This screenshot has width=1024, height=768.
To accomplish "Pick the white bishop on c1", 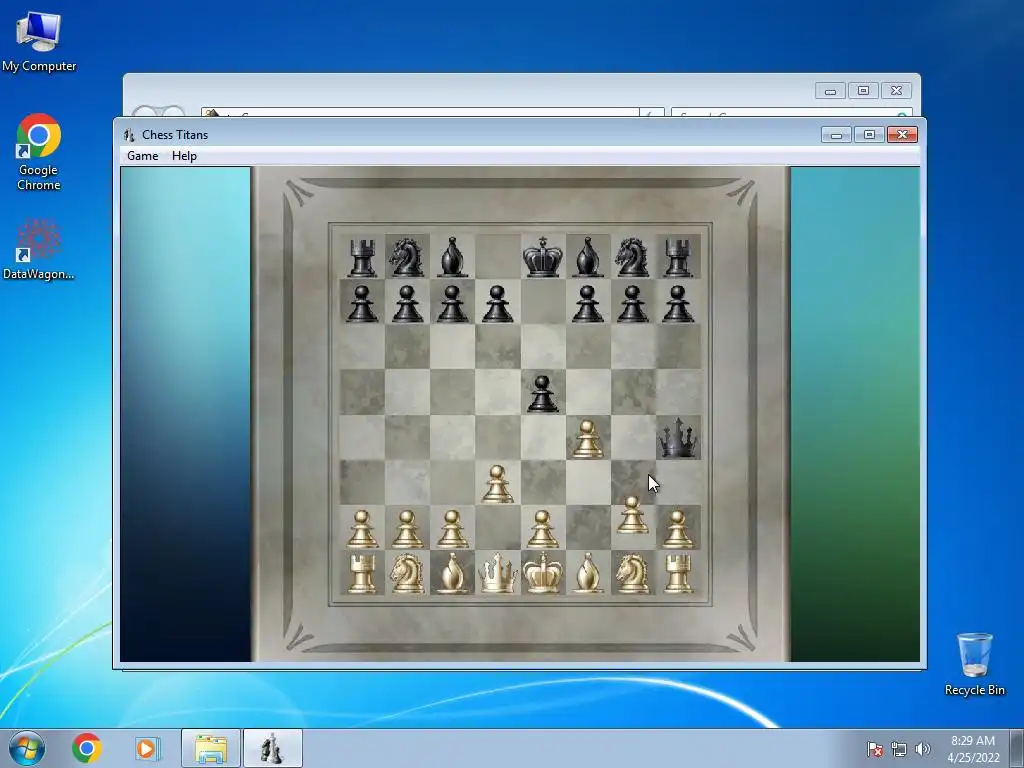I will [452, 573].
